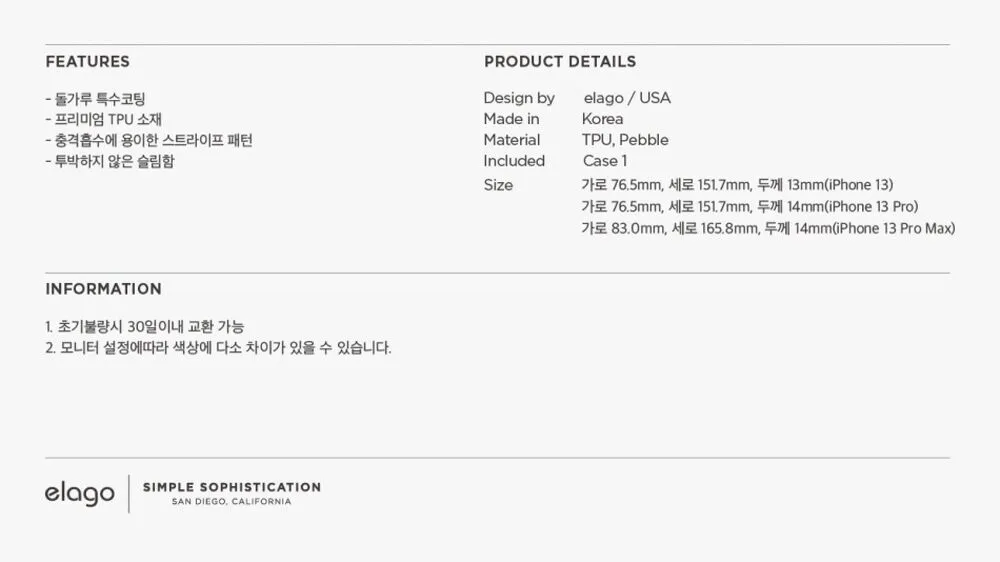Click the '프리미엄 TPU 소재' feature line
1000x562 pixels.
point(103,119)
